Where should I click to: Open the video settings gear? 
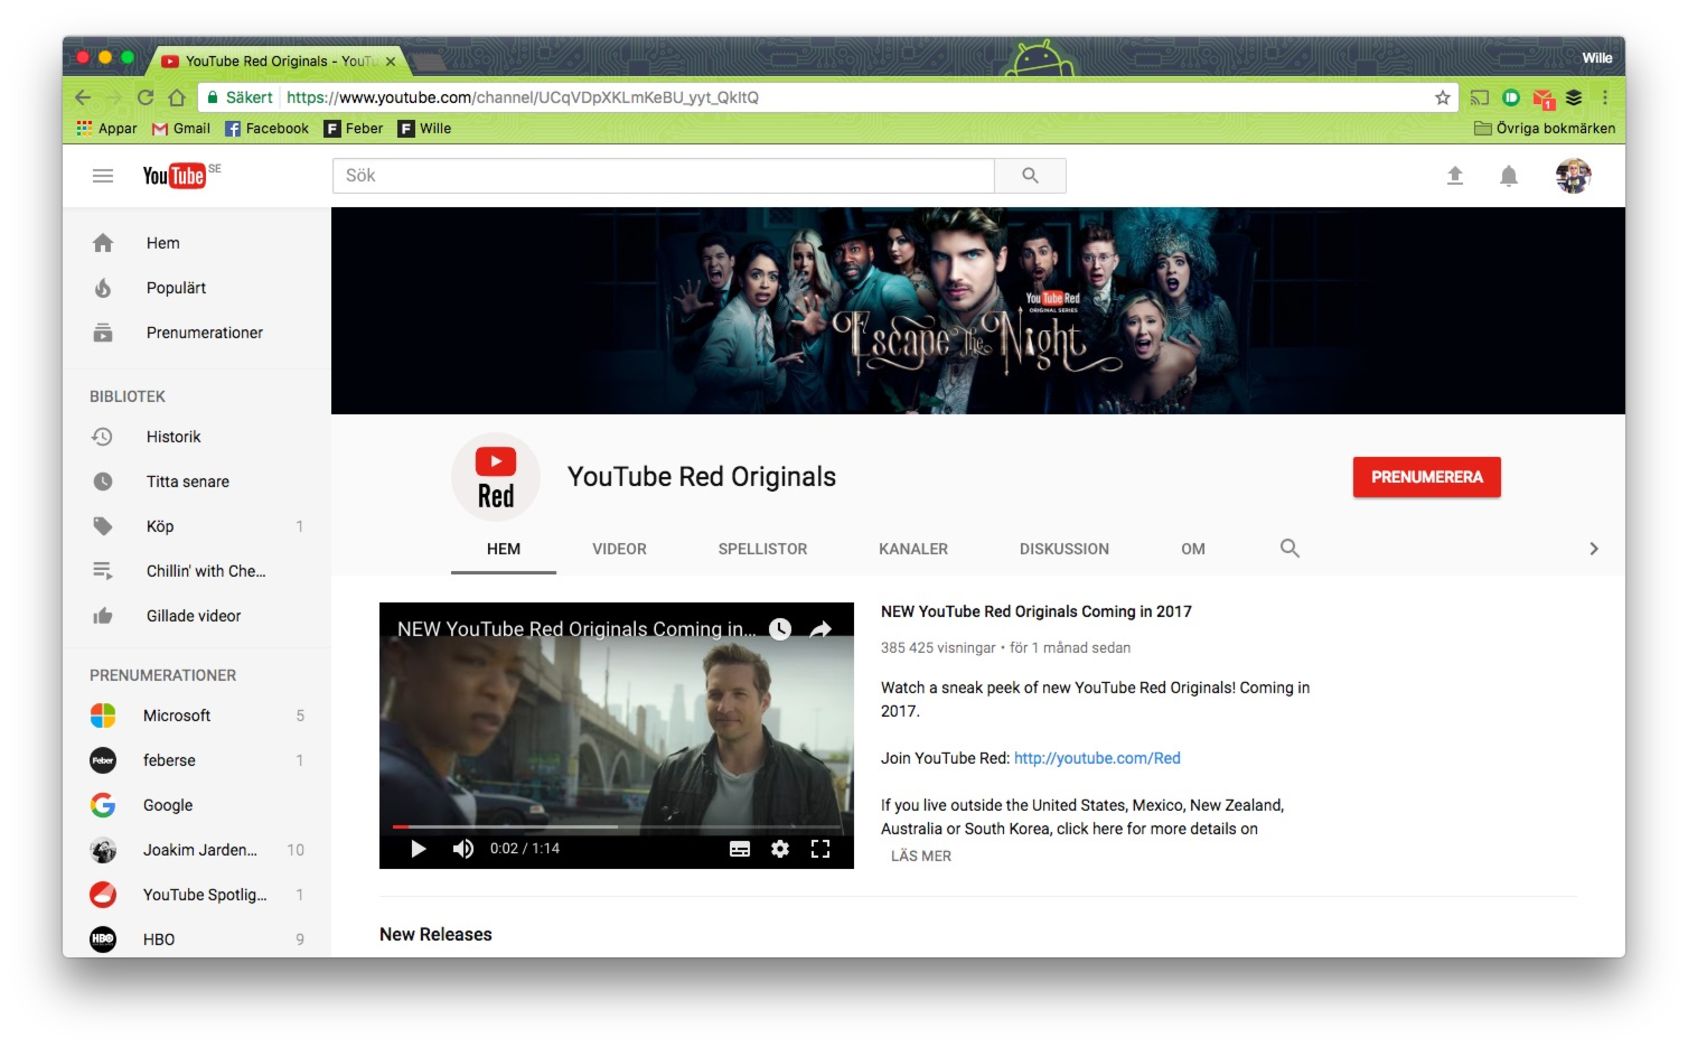point(780,849)
